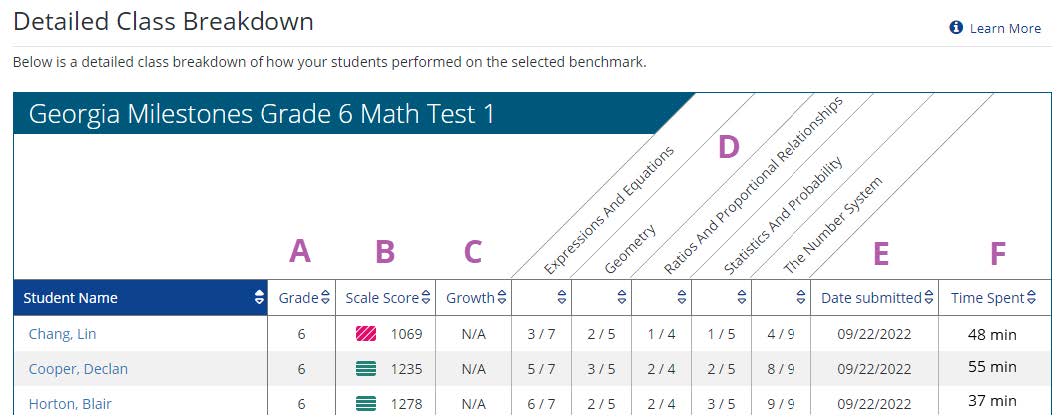Click the Date submitted sort arrows
This screenshot has height=419, width=1058.
[x=929, y=297]
